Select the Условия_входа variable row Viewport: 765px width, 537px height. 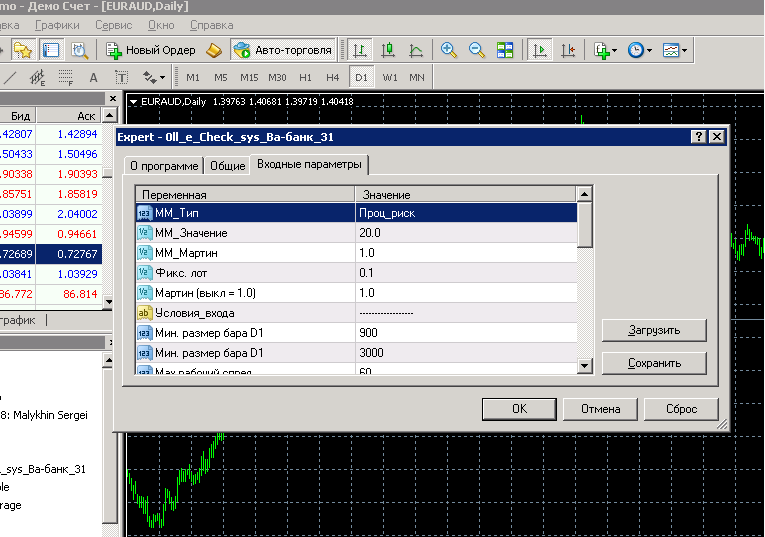point(245,313)
